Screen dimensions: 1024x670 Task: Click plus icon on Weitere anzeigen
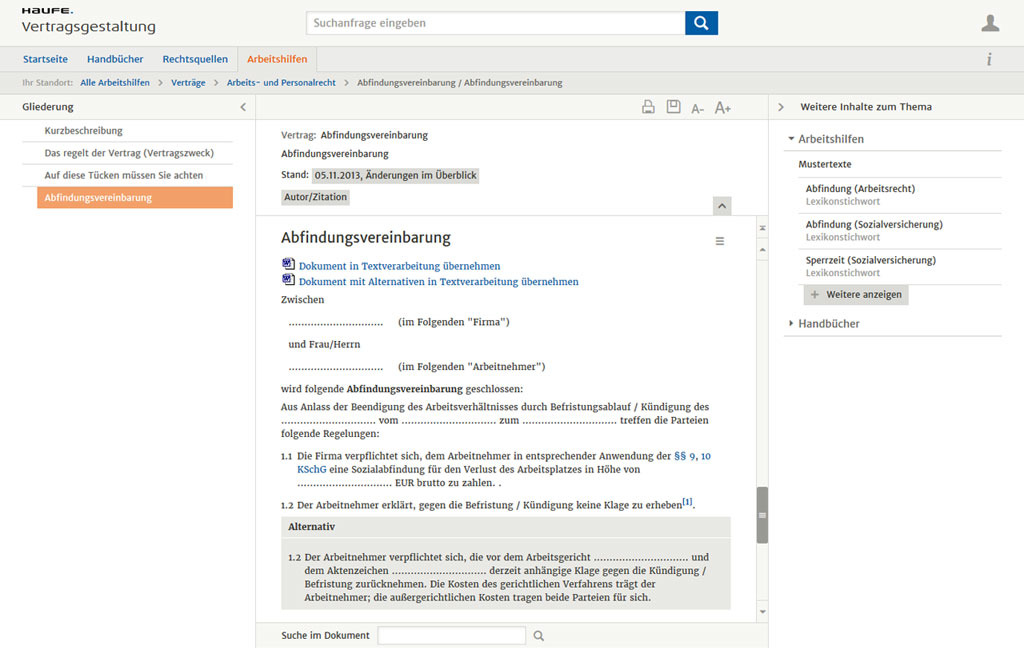814,295
